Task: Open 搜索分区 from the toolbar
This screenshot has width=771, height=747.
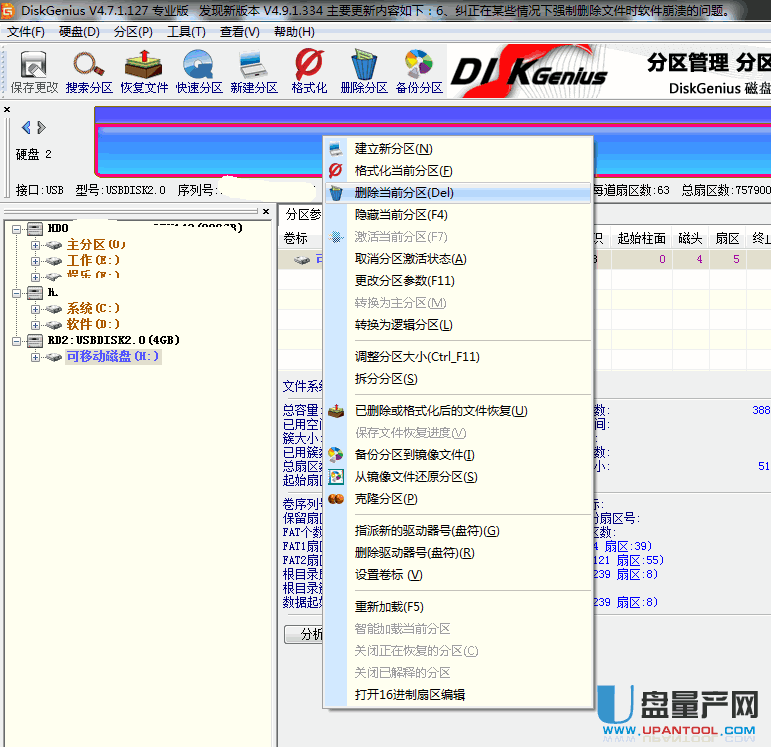Action: pos(90,70)
